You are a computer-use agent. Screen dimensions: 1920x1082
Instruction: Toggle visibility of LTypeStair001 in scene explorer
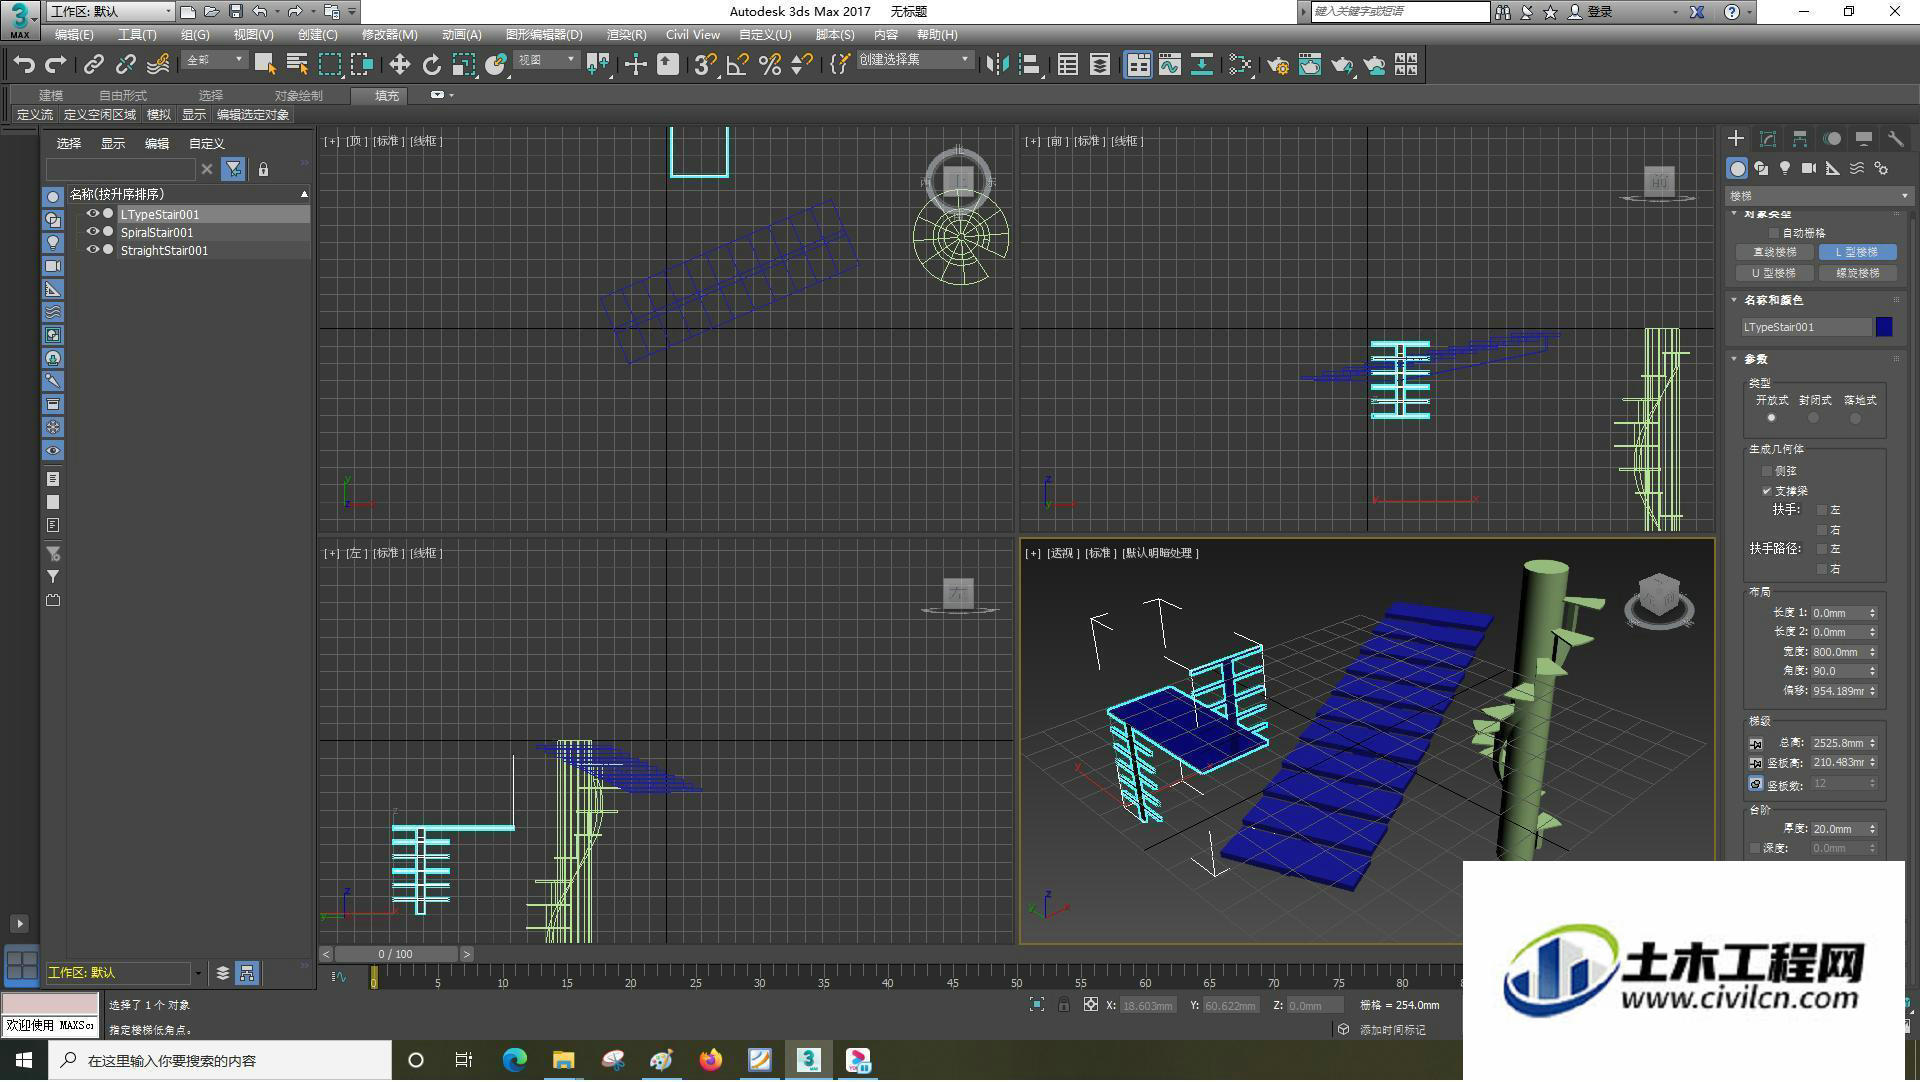pos(92,214)
